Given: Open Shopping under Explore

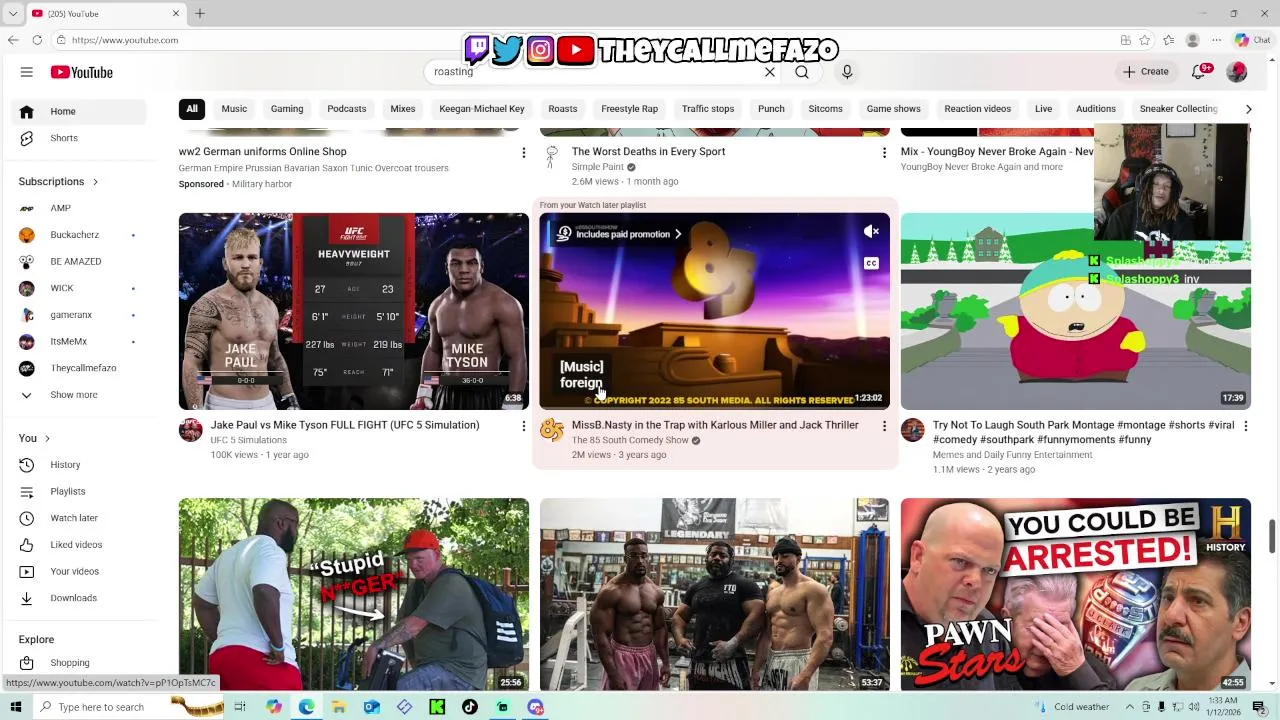Looking at the screenshot, I should click(80, 663).
